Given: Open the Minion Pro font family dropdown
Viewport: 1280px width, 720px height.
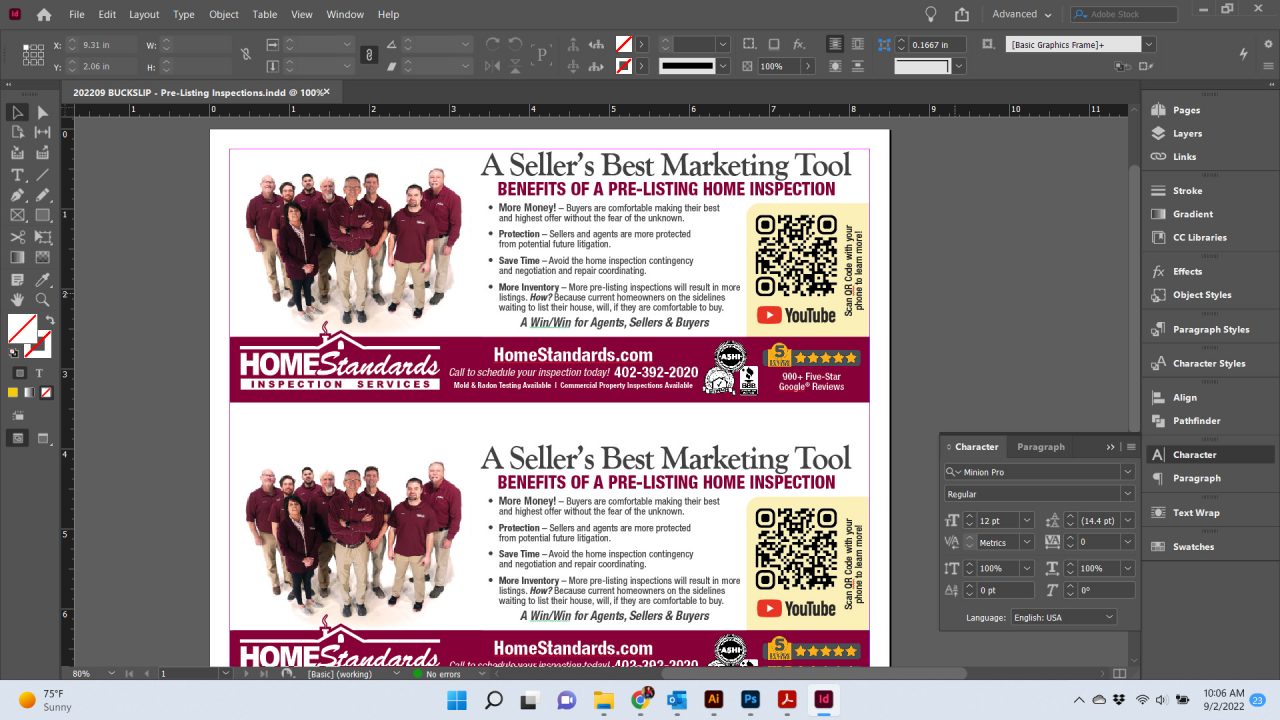Looking at the screenshot, I should 1127,472.
